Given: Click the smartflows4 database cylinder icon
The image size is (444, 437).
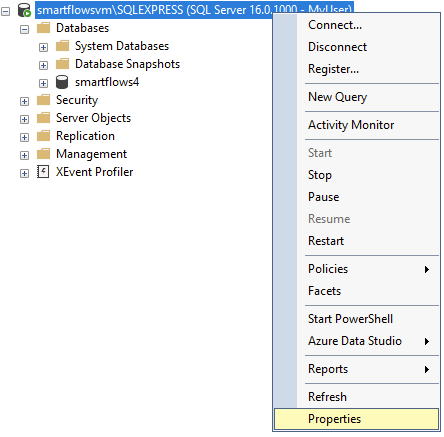Looking at the screenshot, I should pyautogui.click(x=62, y=82).
